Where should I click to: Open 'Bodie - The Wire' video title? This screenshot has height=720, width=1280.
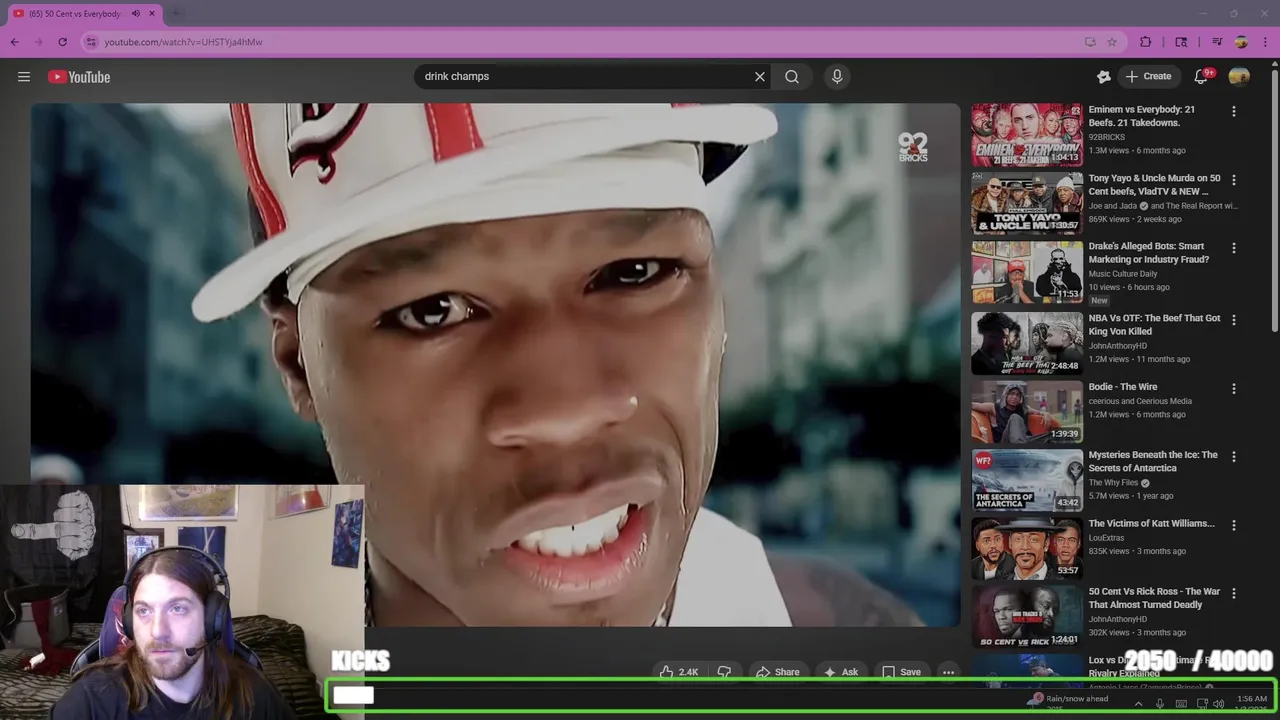[x=1122, y=387]
